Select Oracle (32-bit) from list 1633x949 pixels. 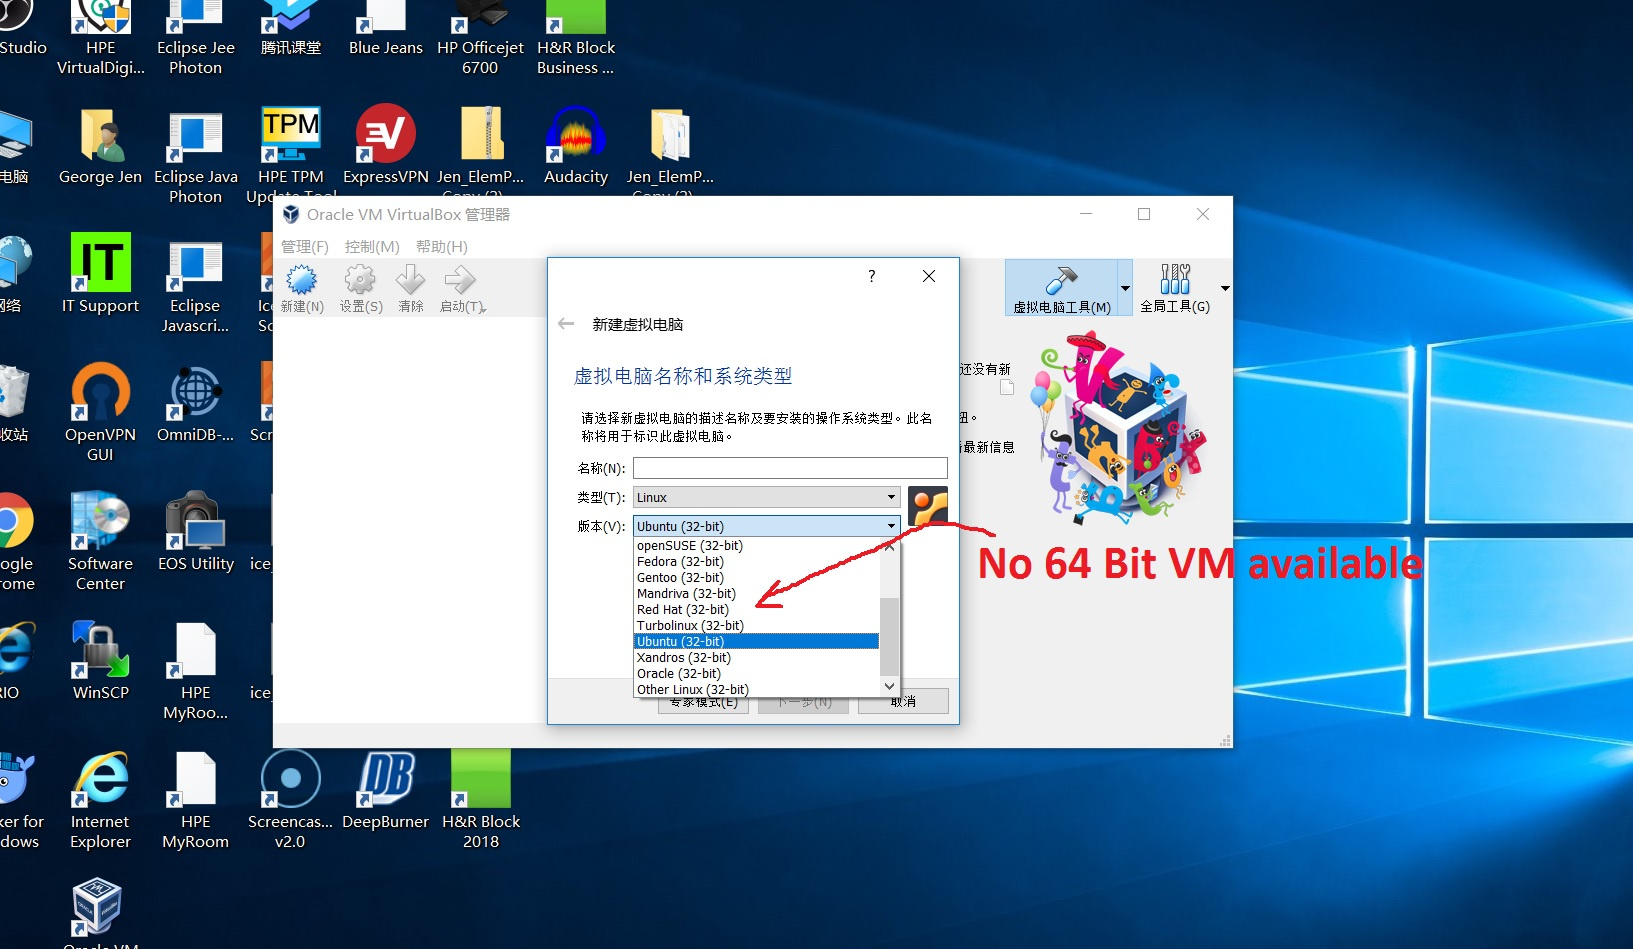(x=757, y=674)
